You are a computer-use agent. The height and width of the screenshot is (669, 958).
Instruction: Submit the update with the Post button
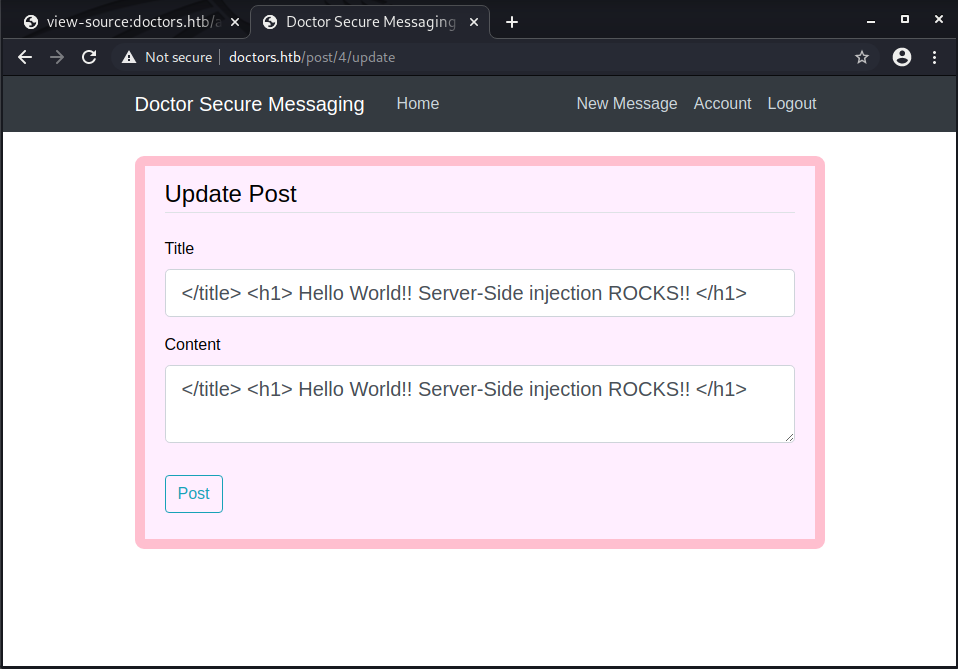point(193,494)
